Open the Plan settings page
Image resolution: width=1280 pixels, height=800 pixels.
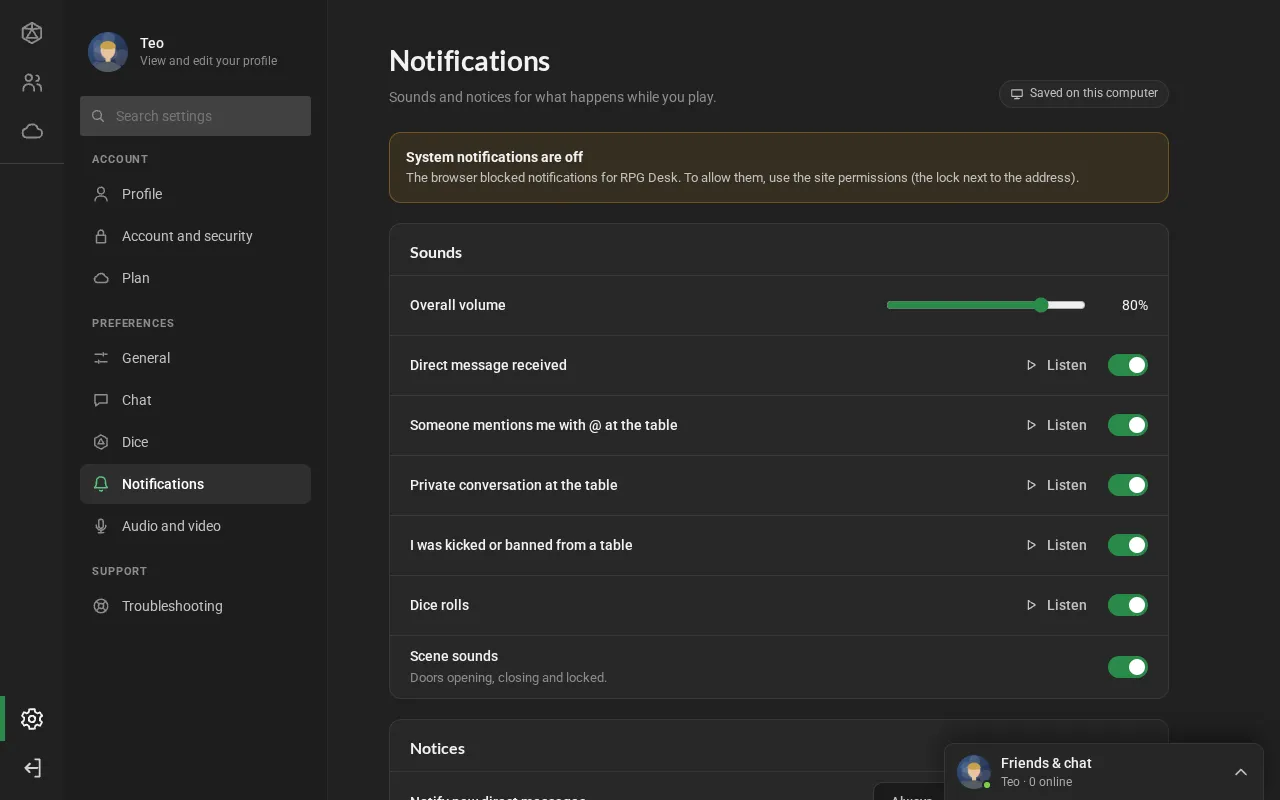pyautogui.click(x=195, y=278)
